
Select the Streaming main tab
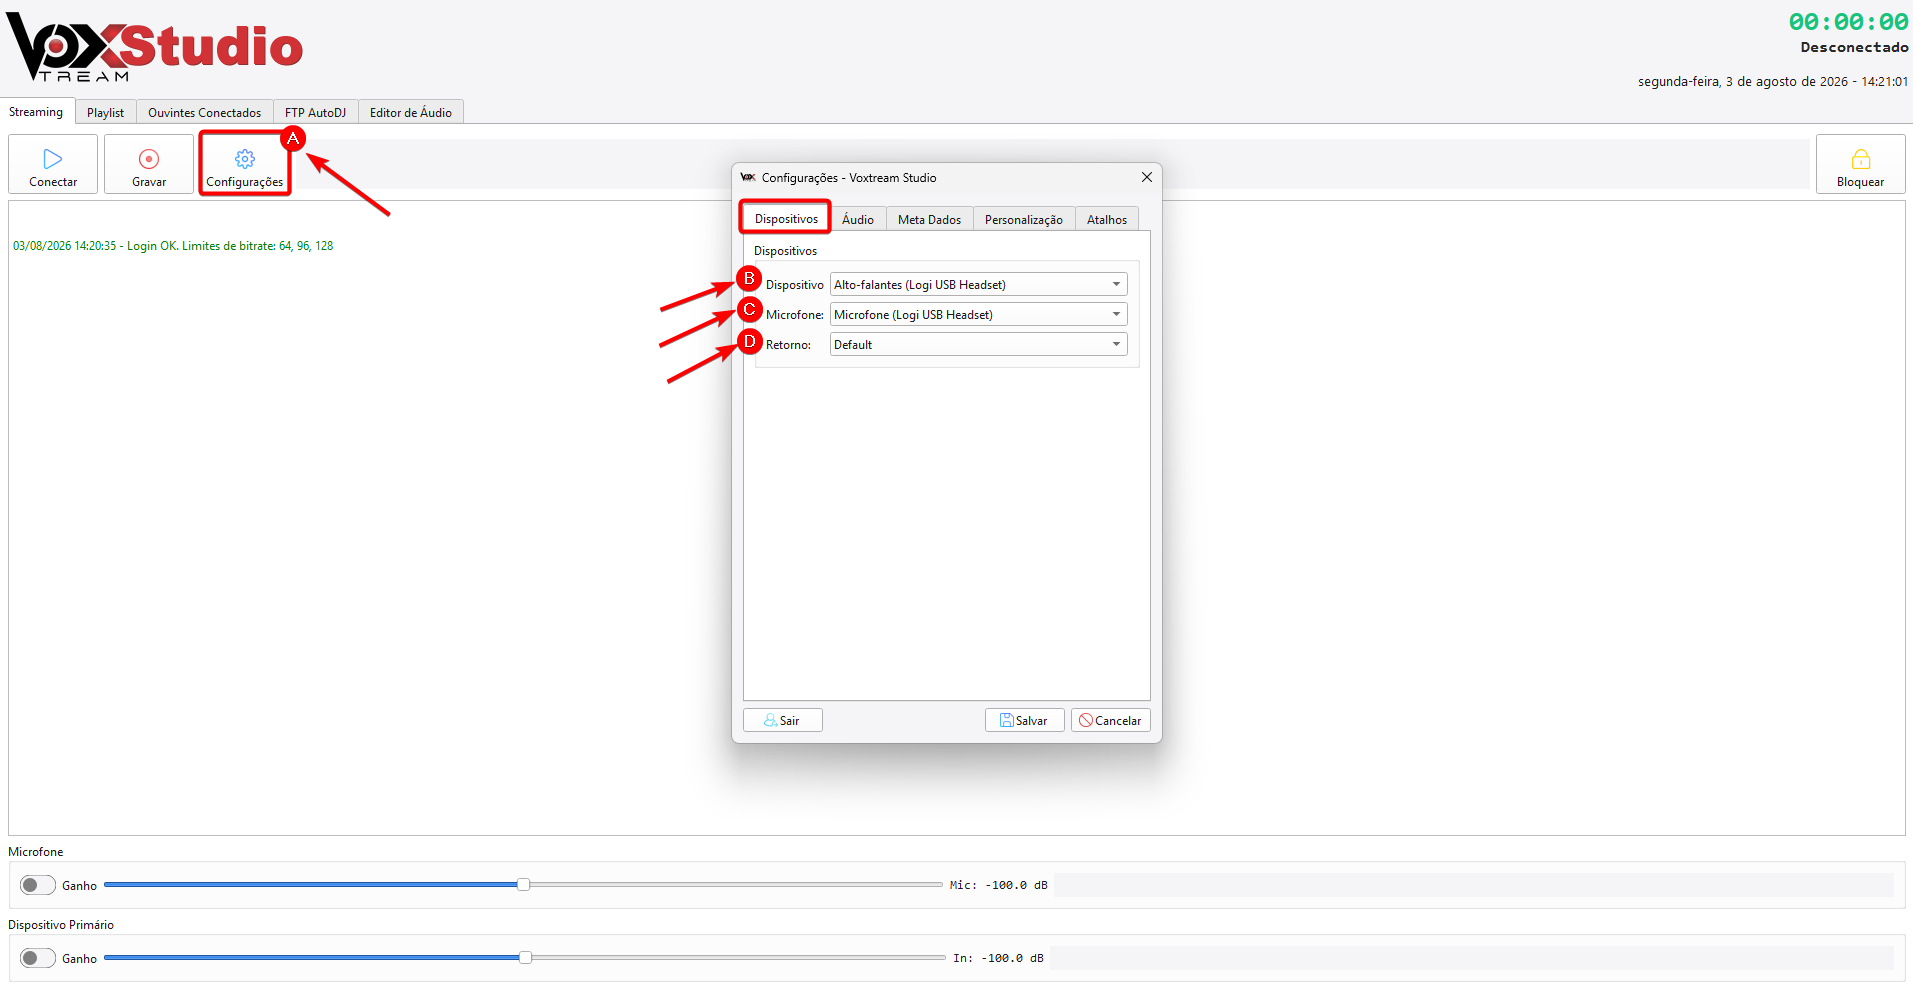point(36,112)
